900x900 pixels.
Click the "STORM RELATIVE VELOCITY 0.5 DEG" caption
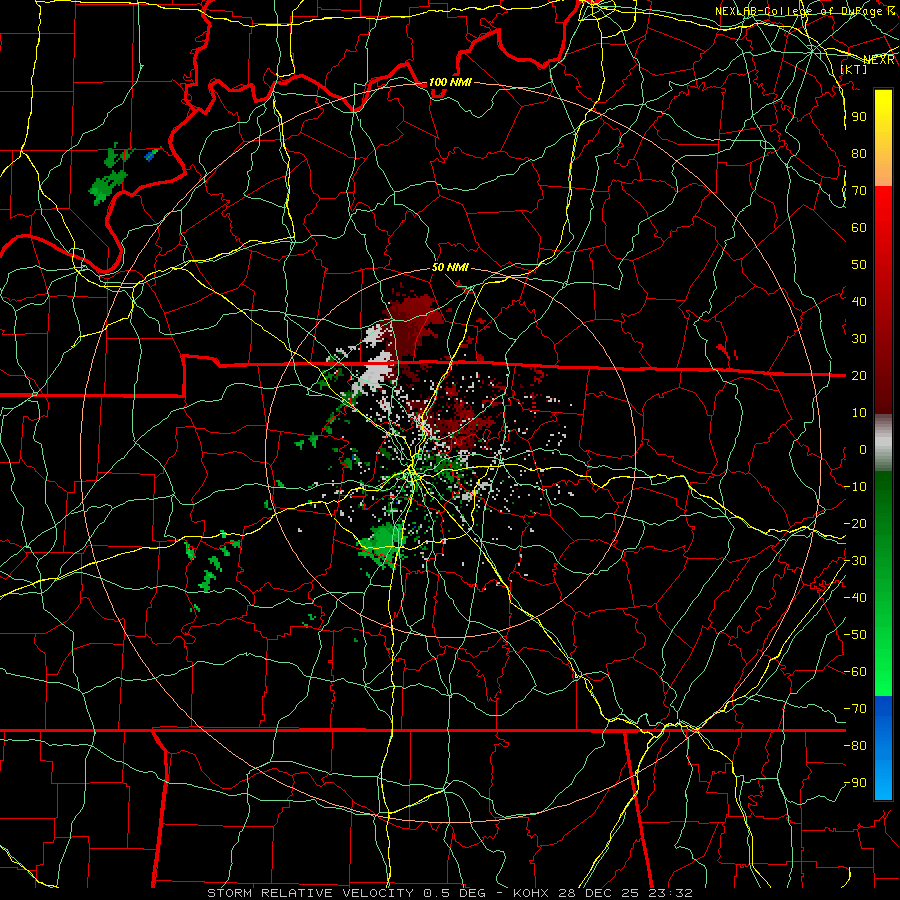346,893
